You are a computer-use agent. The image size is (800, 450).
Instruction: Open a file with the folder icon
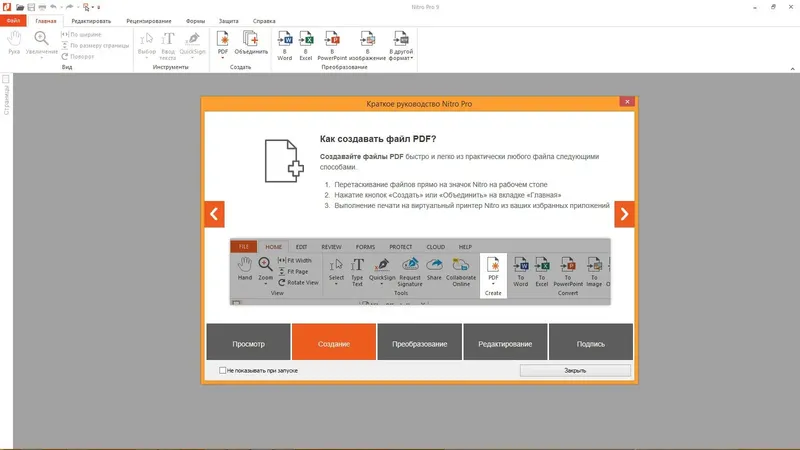click(20, 7)
